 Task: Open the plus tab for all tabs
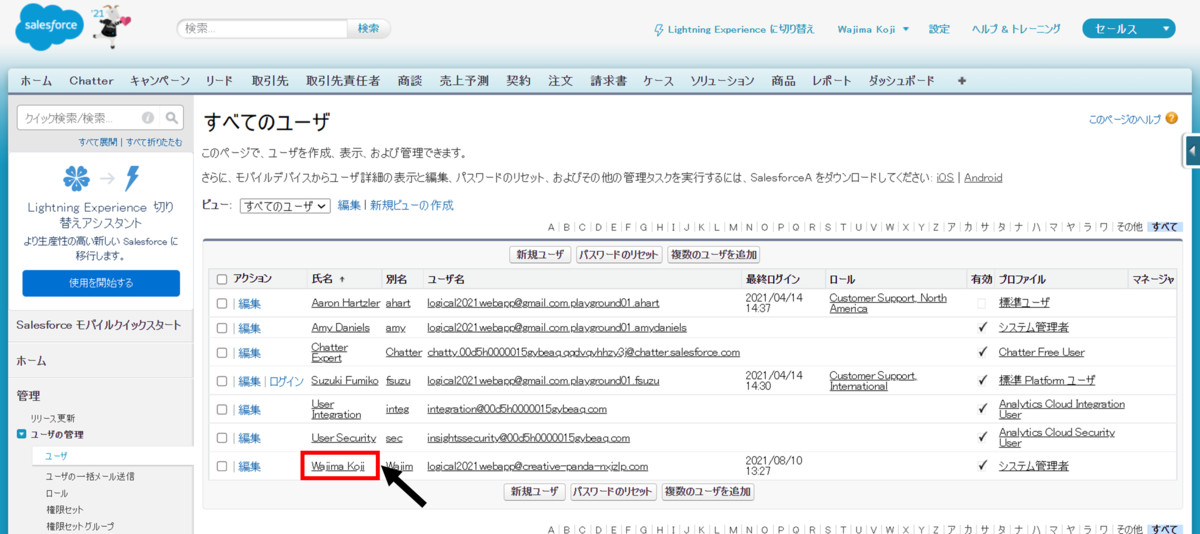962,81
